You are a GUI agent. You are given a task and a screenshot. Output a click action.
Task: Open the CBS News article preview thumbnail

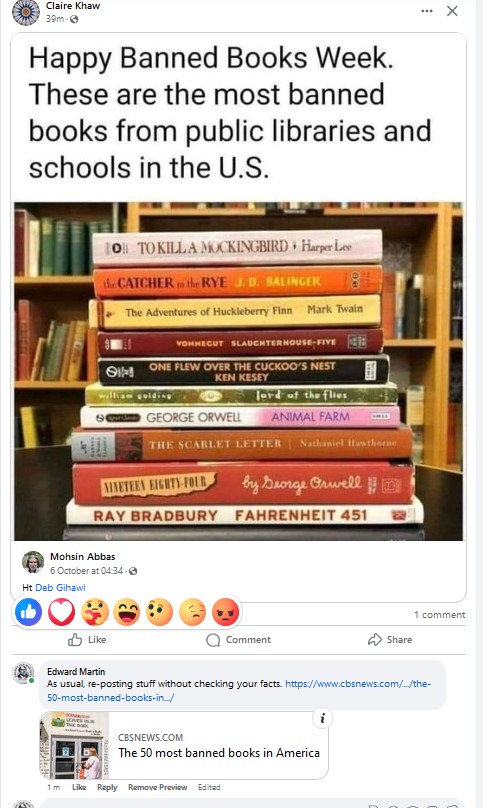[x=75, y=745]
